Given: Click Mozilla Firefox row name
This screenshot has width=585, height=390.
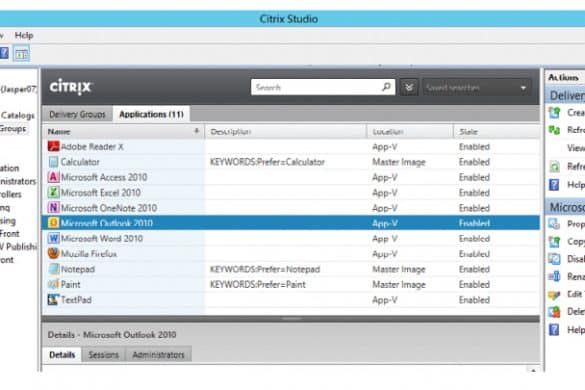Looking at the screenshot, I should pyautogui.click(x=89, y=254).
